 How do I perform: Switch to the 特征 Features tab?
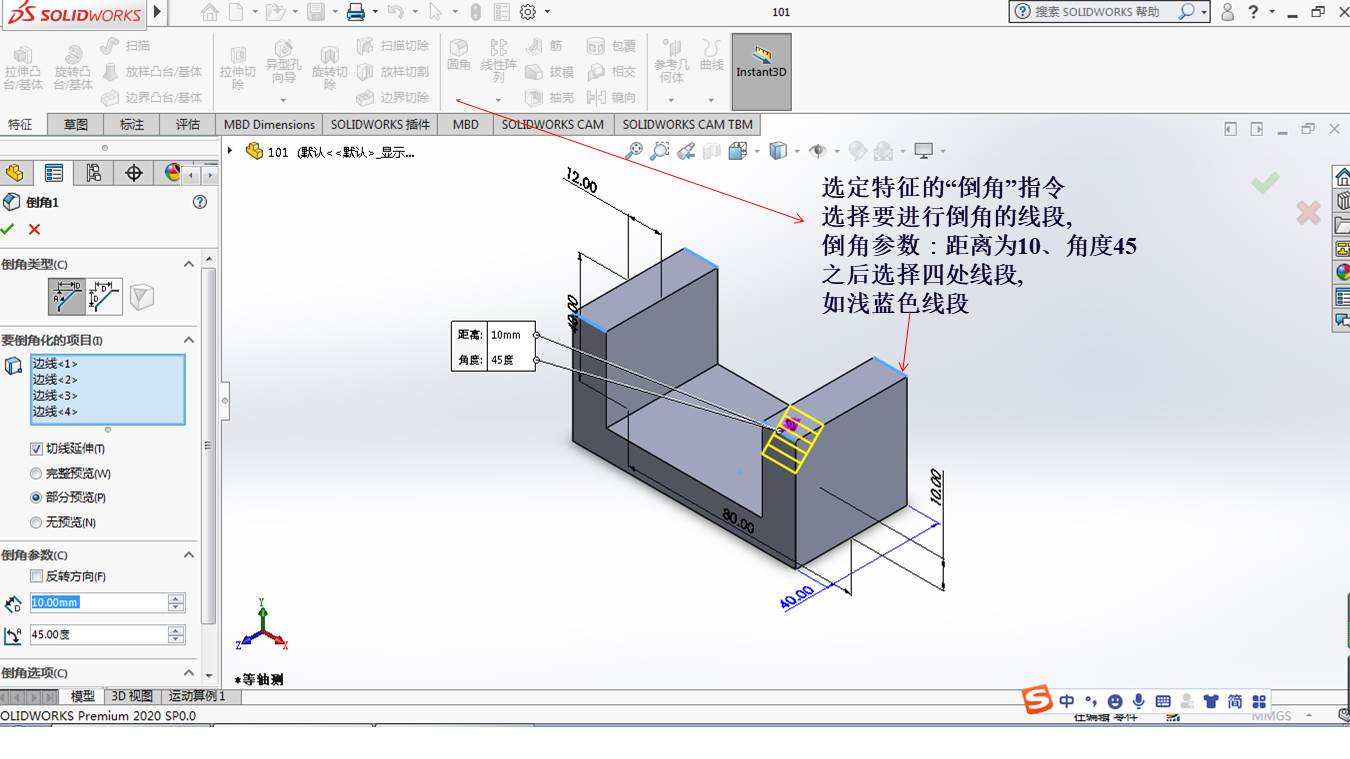(x=20, y=124)
